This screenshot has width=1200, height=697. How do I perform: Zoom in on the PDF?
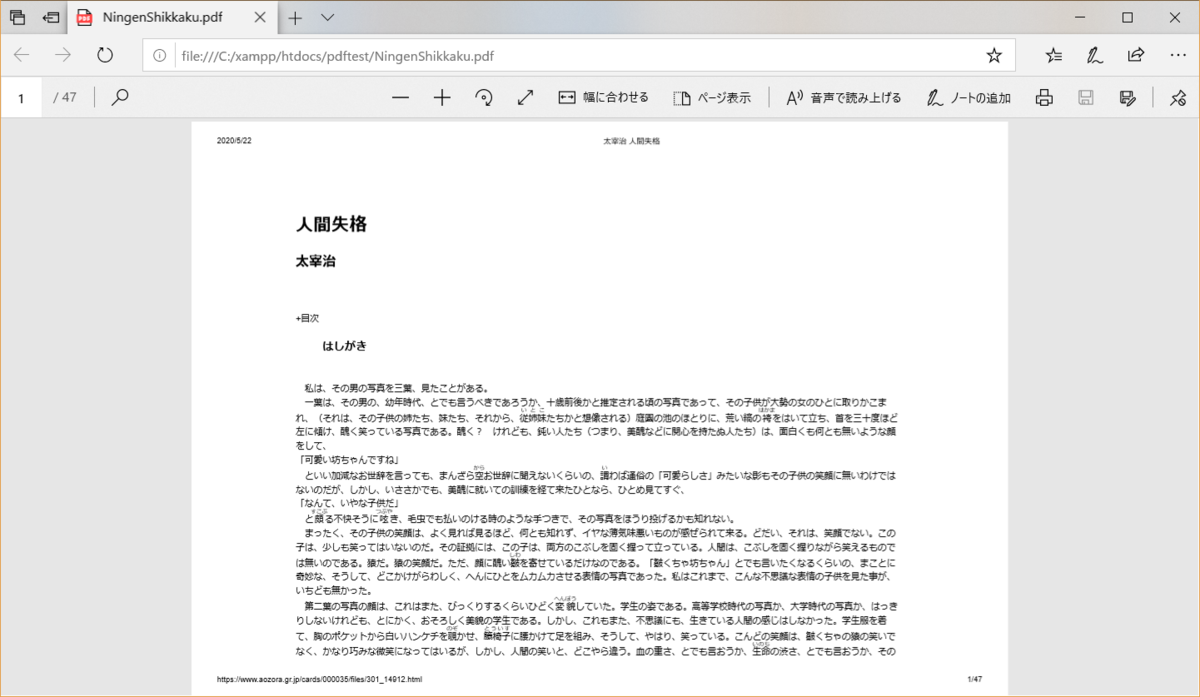coord(443,97)
